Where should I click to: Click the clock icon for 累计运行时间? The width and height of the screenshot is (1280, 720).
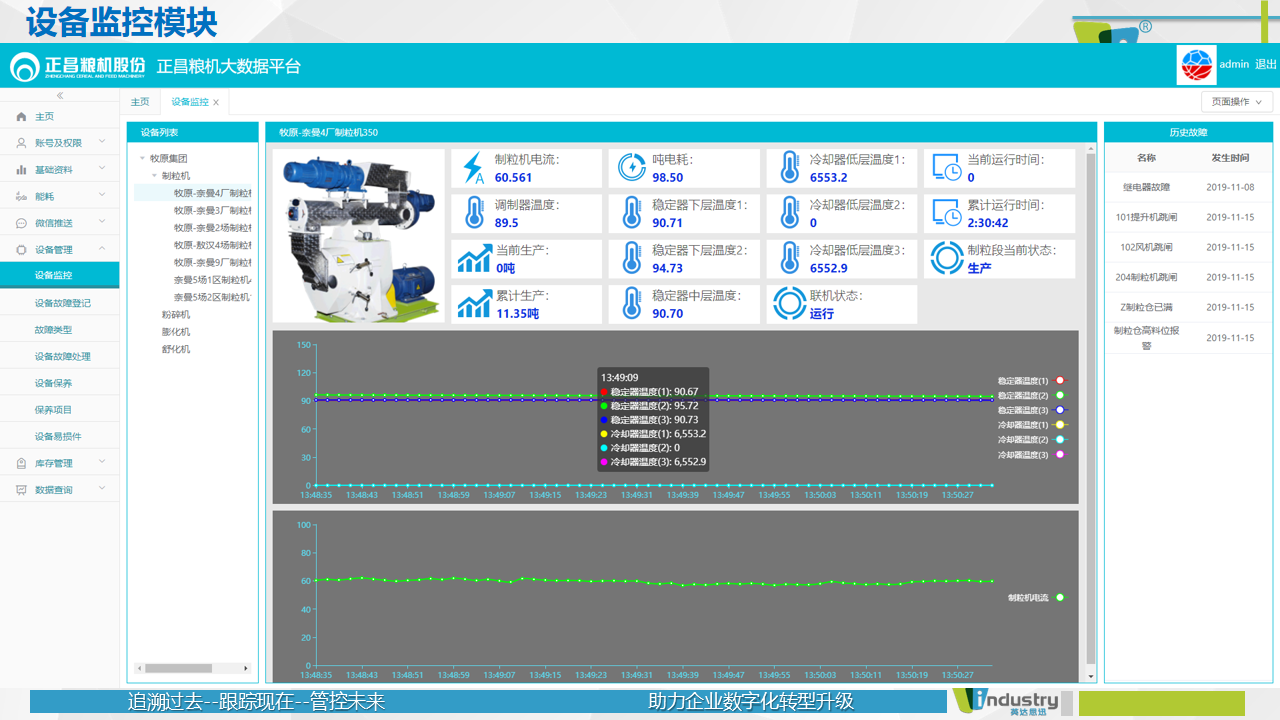(946, 213)
